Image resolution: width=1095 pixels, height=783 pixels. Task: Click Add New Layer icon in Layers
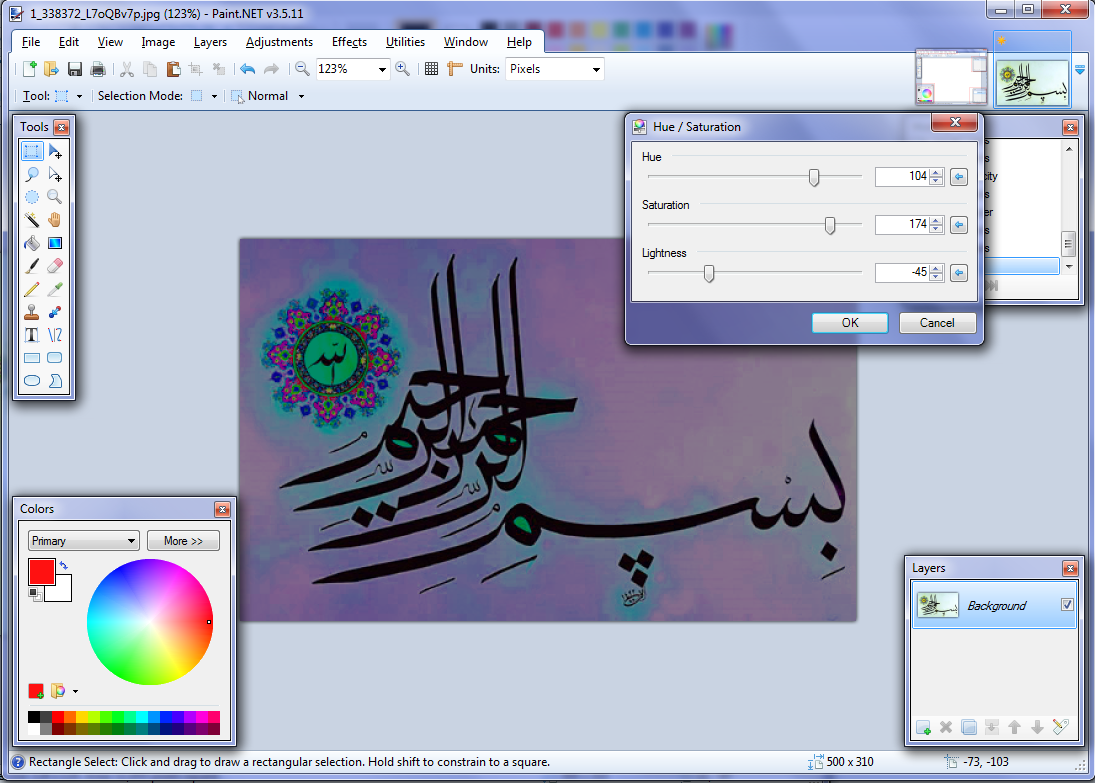pyautogui.click(x=923, y=727)
